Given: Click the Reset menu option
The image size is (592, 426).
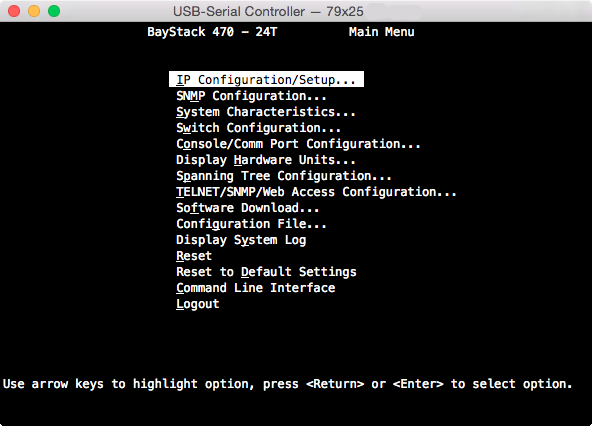Looking at the screenshot, I should pos(194,256).
